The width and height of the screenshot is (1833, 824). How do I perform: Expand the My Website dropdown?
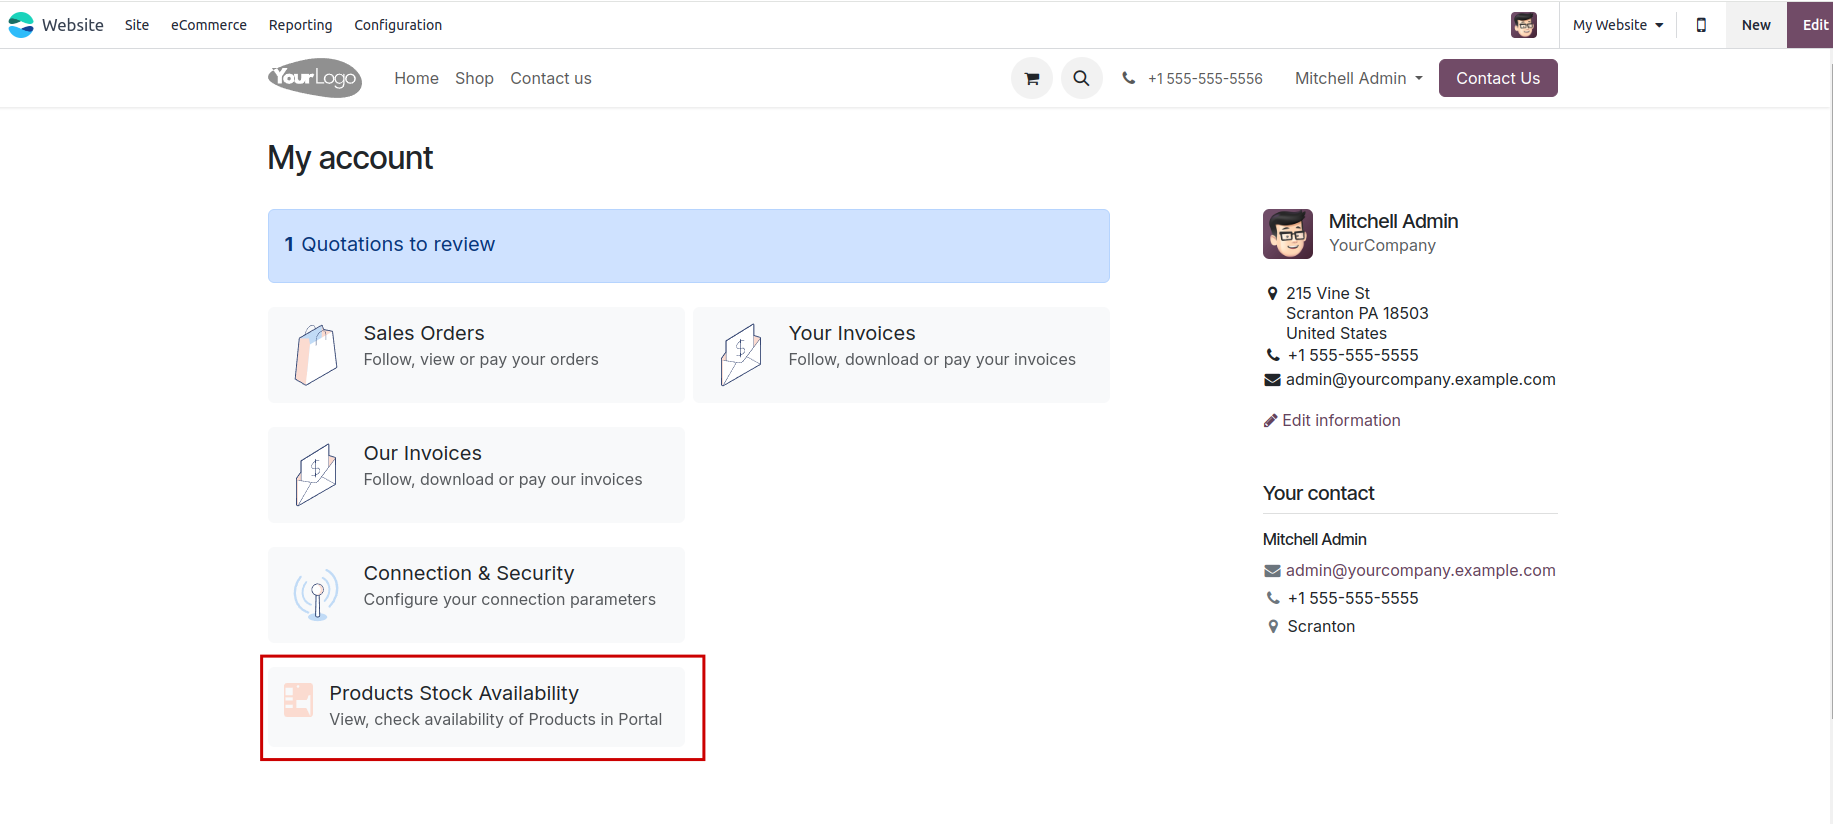click(1618, 25)
